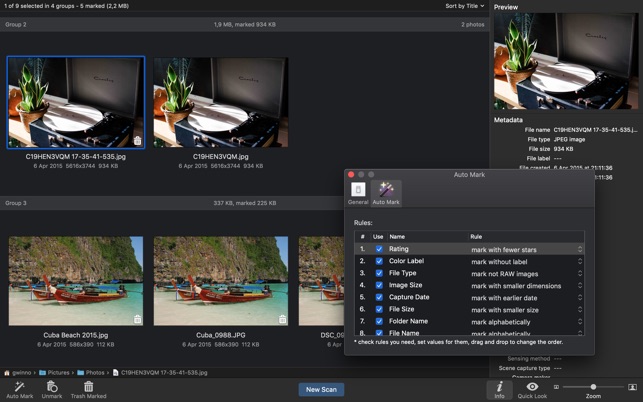Select the Rating rule name
Viewport: 643px width, 402px height.
tap(399, 249)
